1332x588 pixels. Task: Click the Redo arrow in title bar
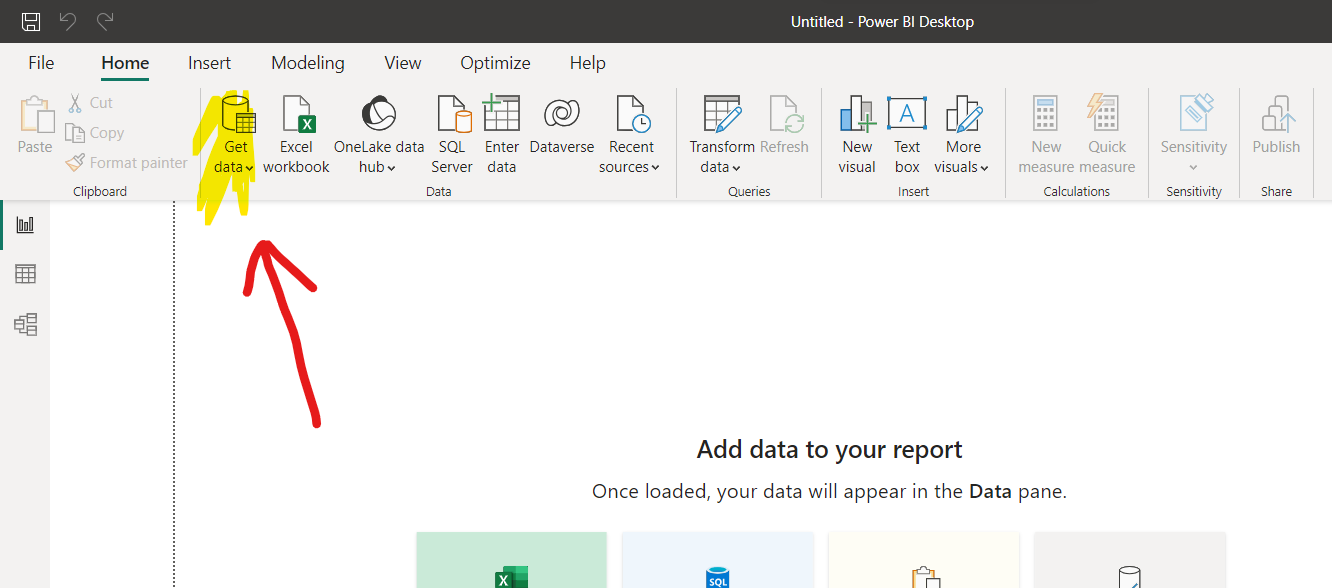pos(105,21)
